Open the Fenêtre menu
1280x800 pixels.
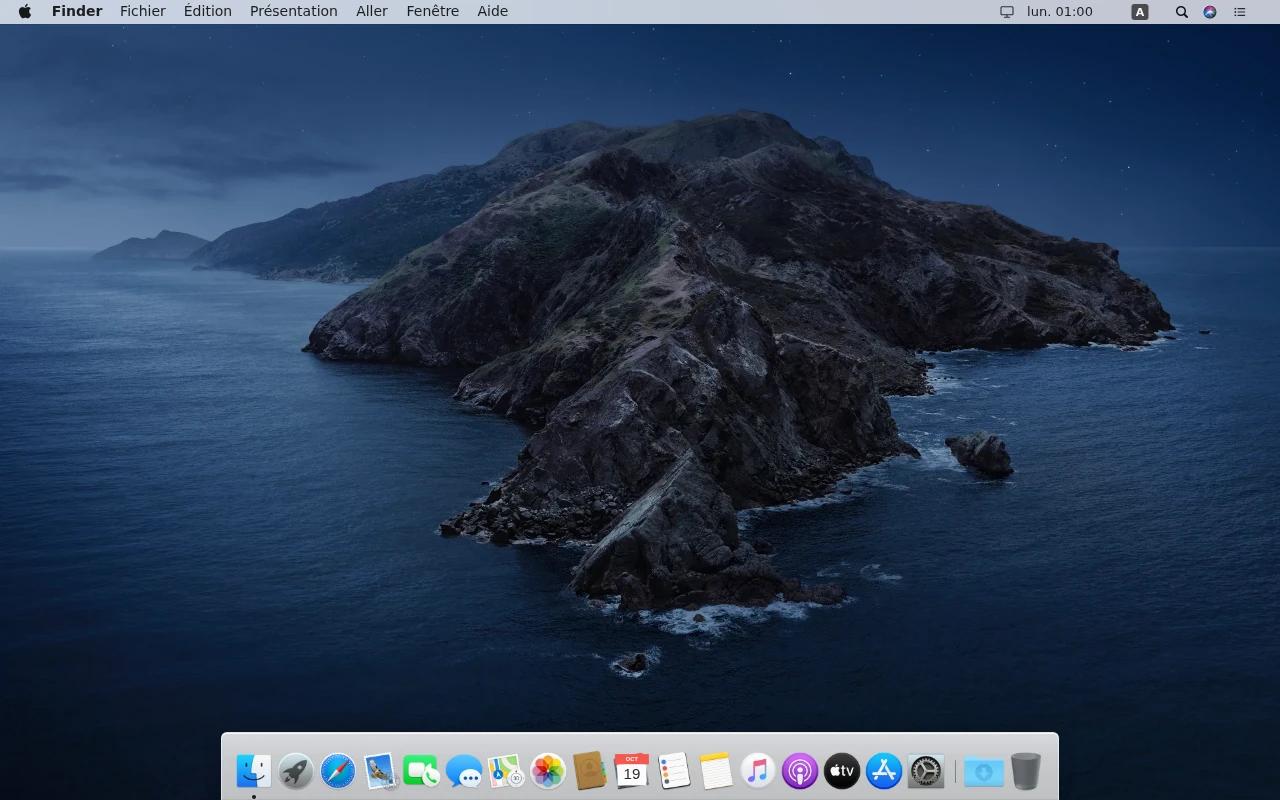433,11
